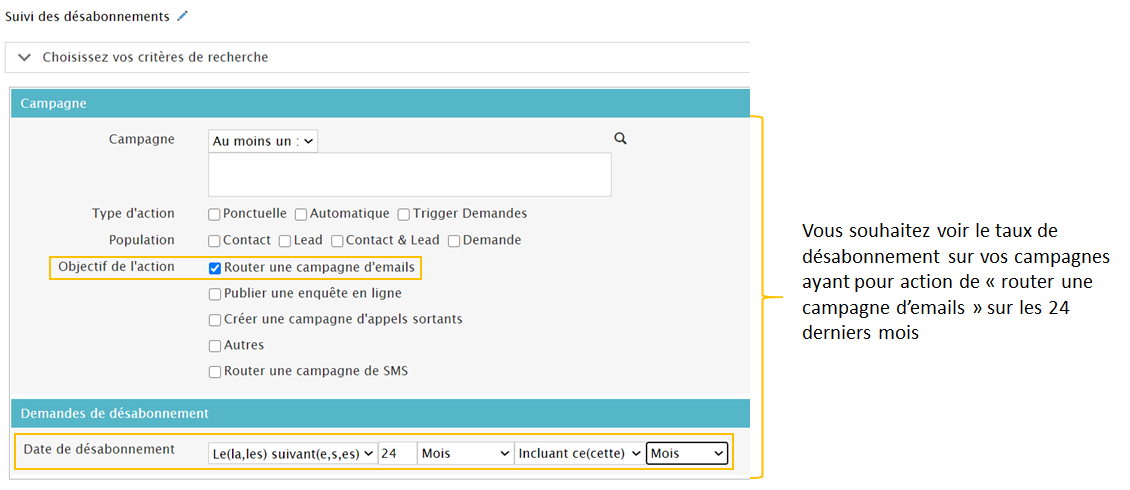
Task: Toggle the 'Contact & Lead' checkbox
Action: (337, 241)
